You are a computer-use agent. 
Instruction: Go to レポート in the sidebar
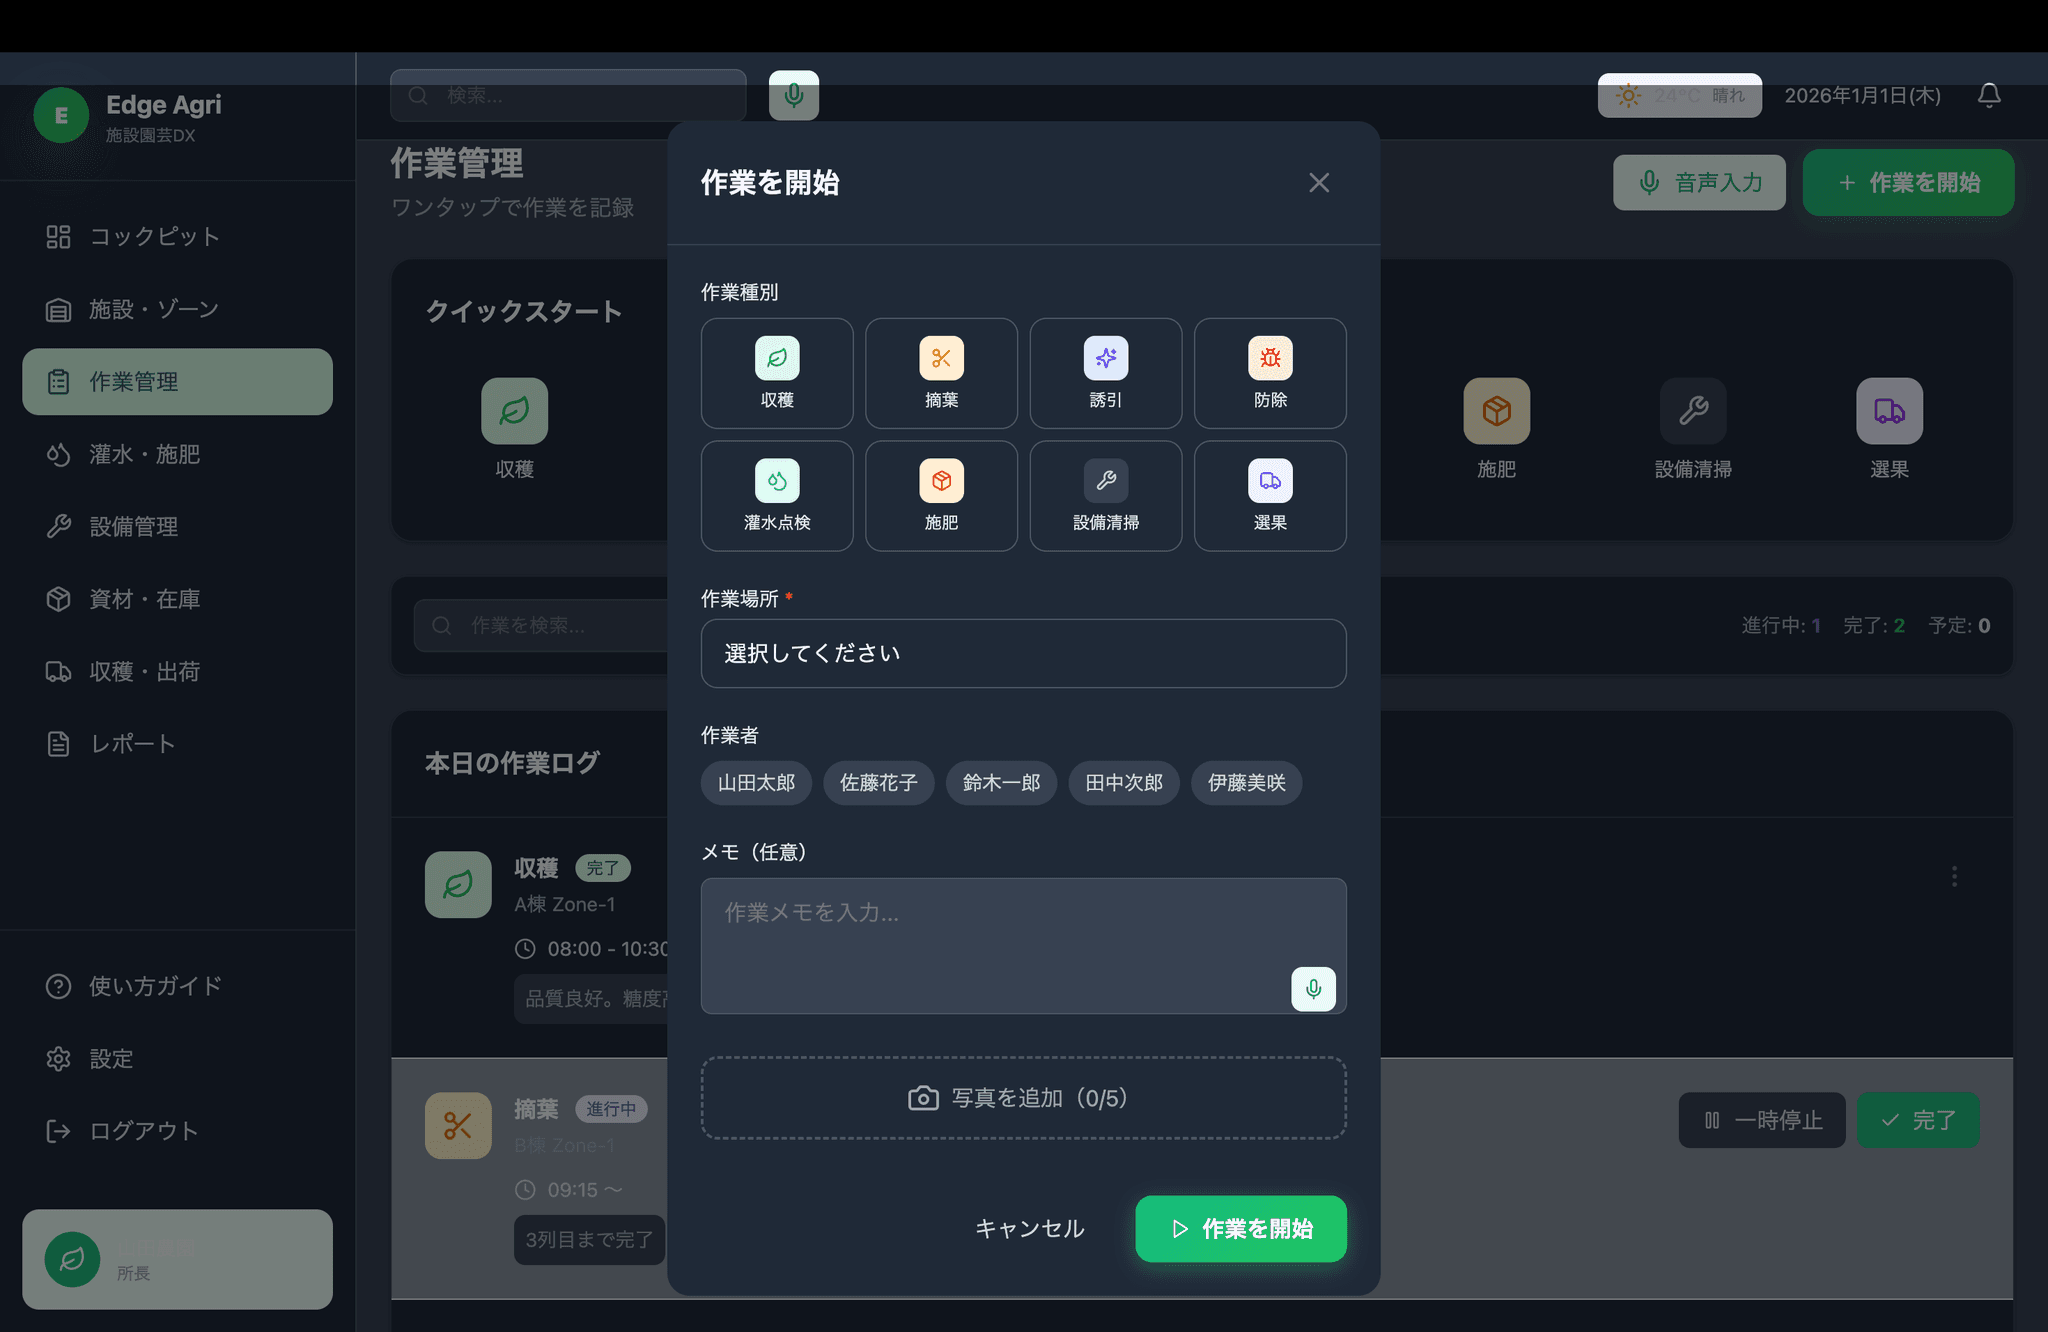(x=132, y=744)
